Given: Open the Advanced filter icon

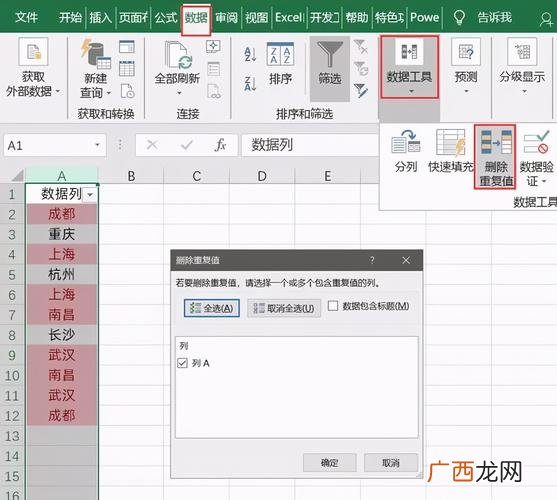Looking at the screenshot, I should [x=361, y=90].
